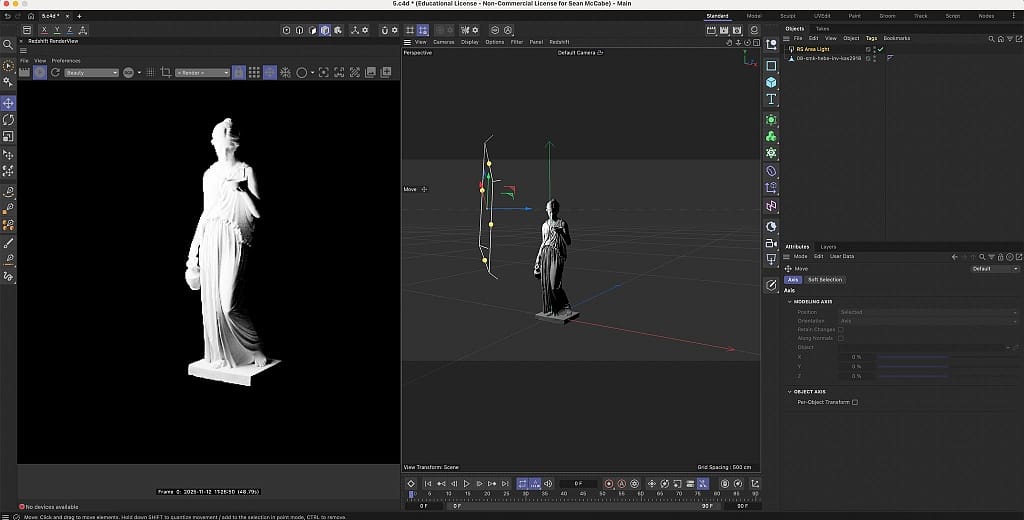
Task: Click the X axis percentage slider
Action: pos(912,357)
